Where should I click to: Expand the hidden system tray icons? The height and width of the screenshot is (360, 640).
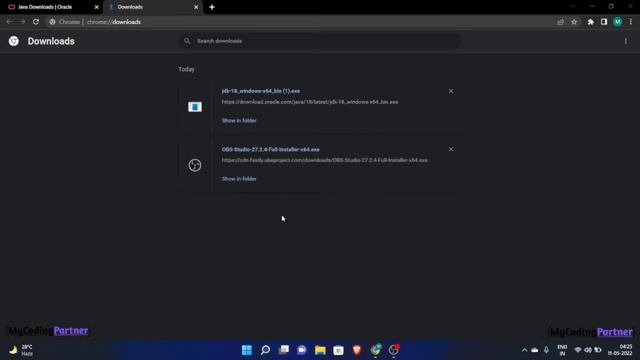pos(524,350)
